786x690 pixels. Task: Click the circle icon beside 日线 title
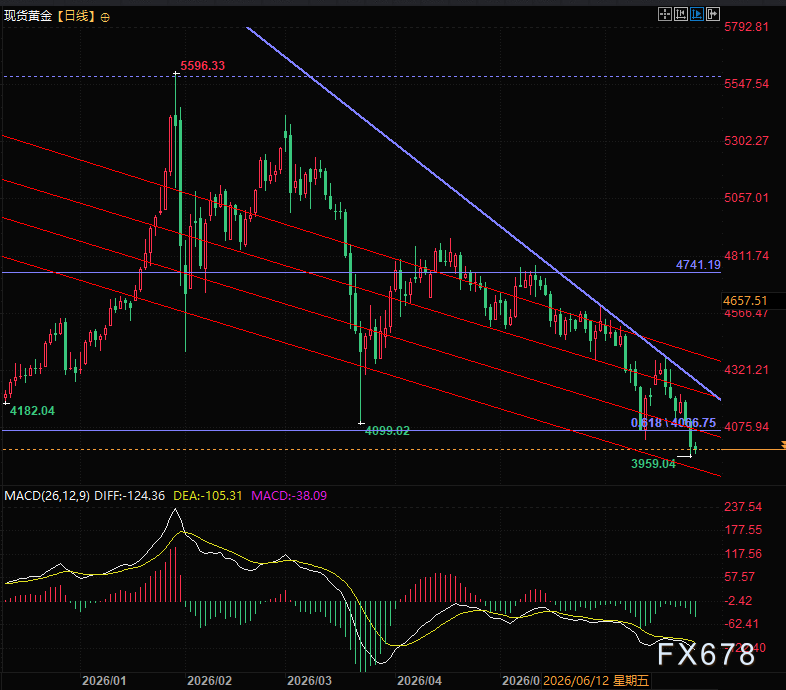pos(105,18)
